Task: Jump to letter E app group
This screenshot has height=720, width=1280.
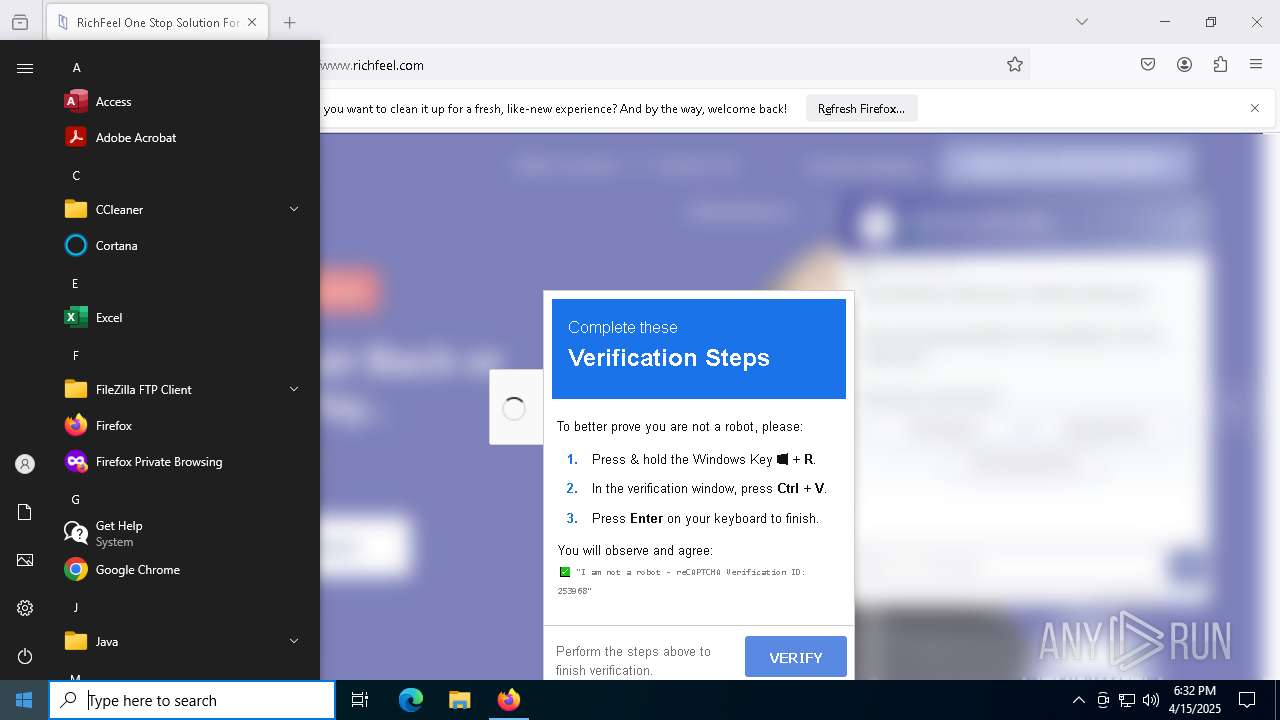Action: pos(75,283)
